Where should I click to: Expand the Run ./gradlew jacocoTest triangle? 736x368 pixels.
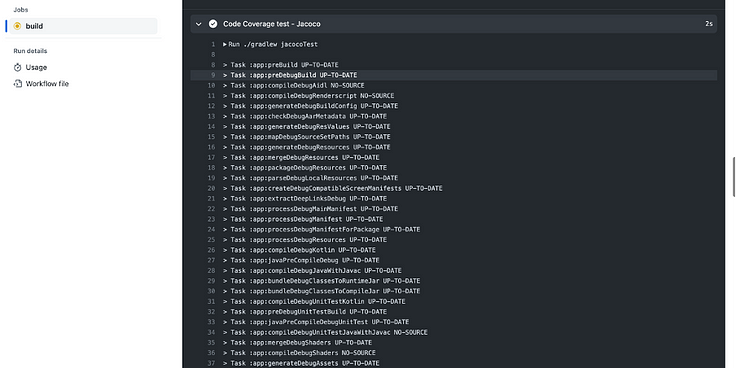pyautogui.click(x=225, y=45)
